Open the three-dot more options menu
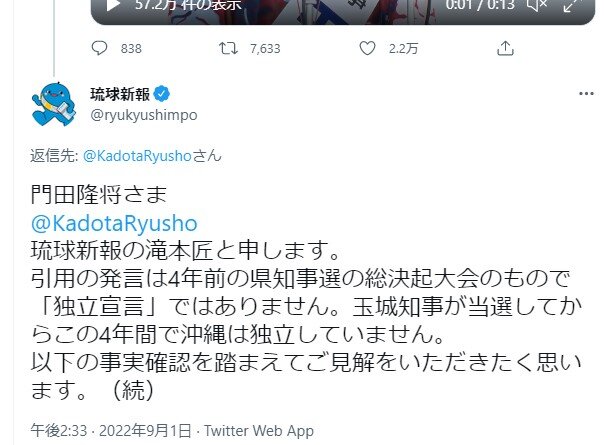612x445 pixels. coord(586,94)
